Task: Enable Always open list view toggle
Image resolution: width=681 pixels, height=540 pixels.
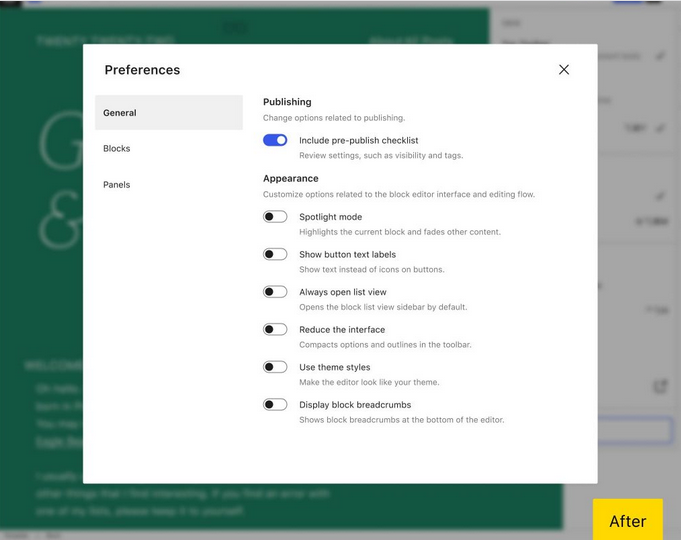Action: pyautogui.click(x=275, y=292)
